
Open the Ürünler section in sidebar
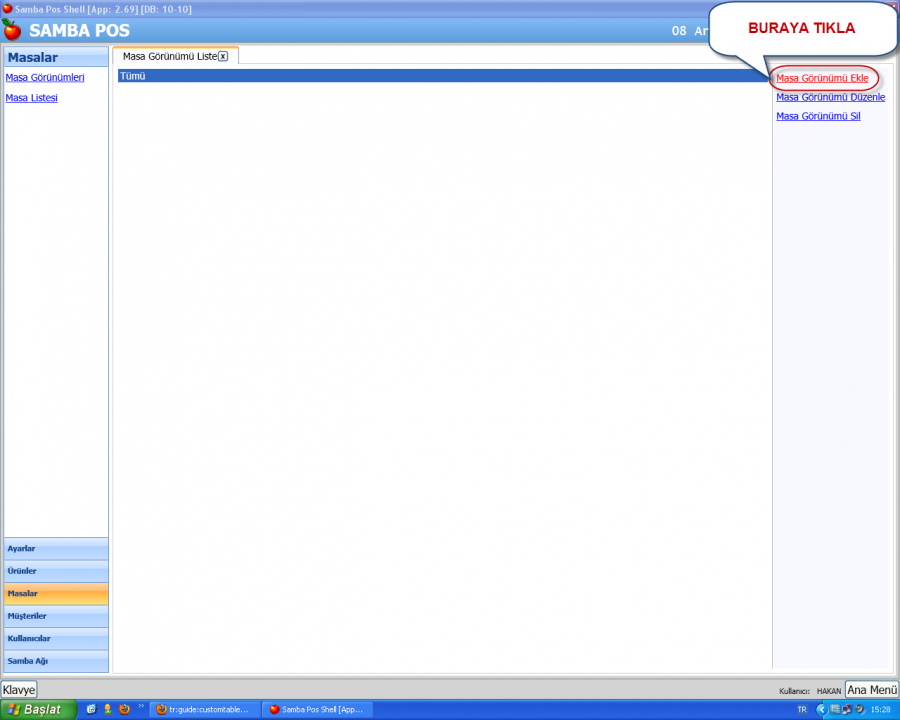(56, 571)
